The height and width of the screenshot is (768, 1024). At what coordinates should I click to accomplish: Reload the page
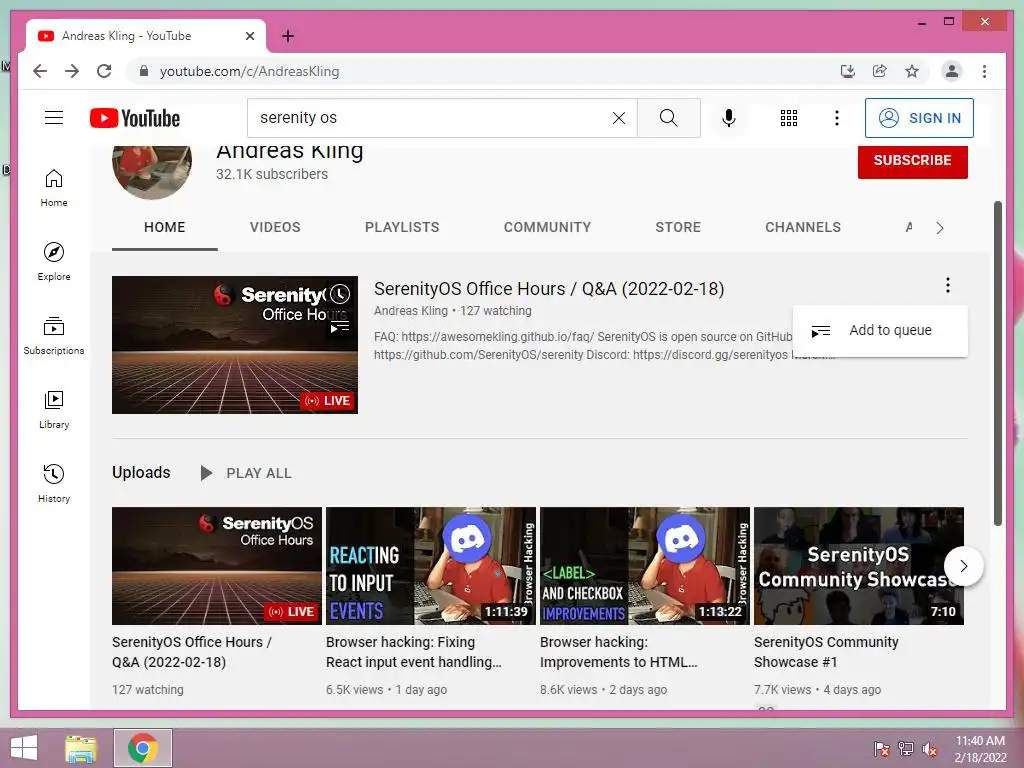click(104, 71)
